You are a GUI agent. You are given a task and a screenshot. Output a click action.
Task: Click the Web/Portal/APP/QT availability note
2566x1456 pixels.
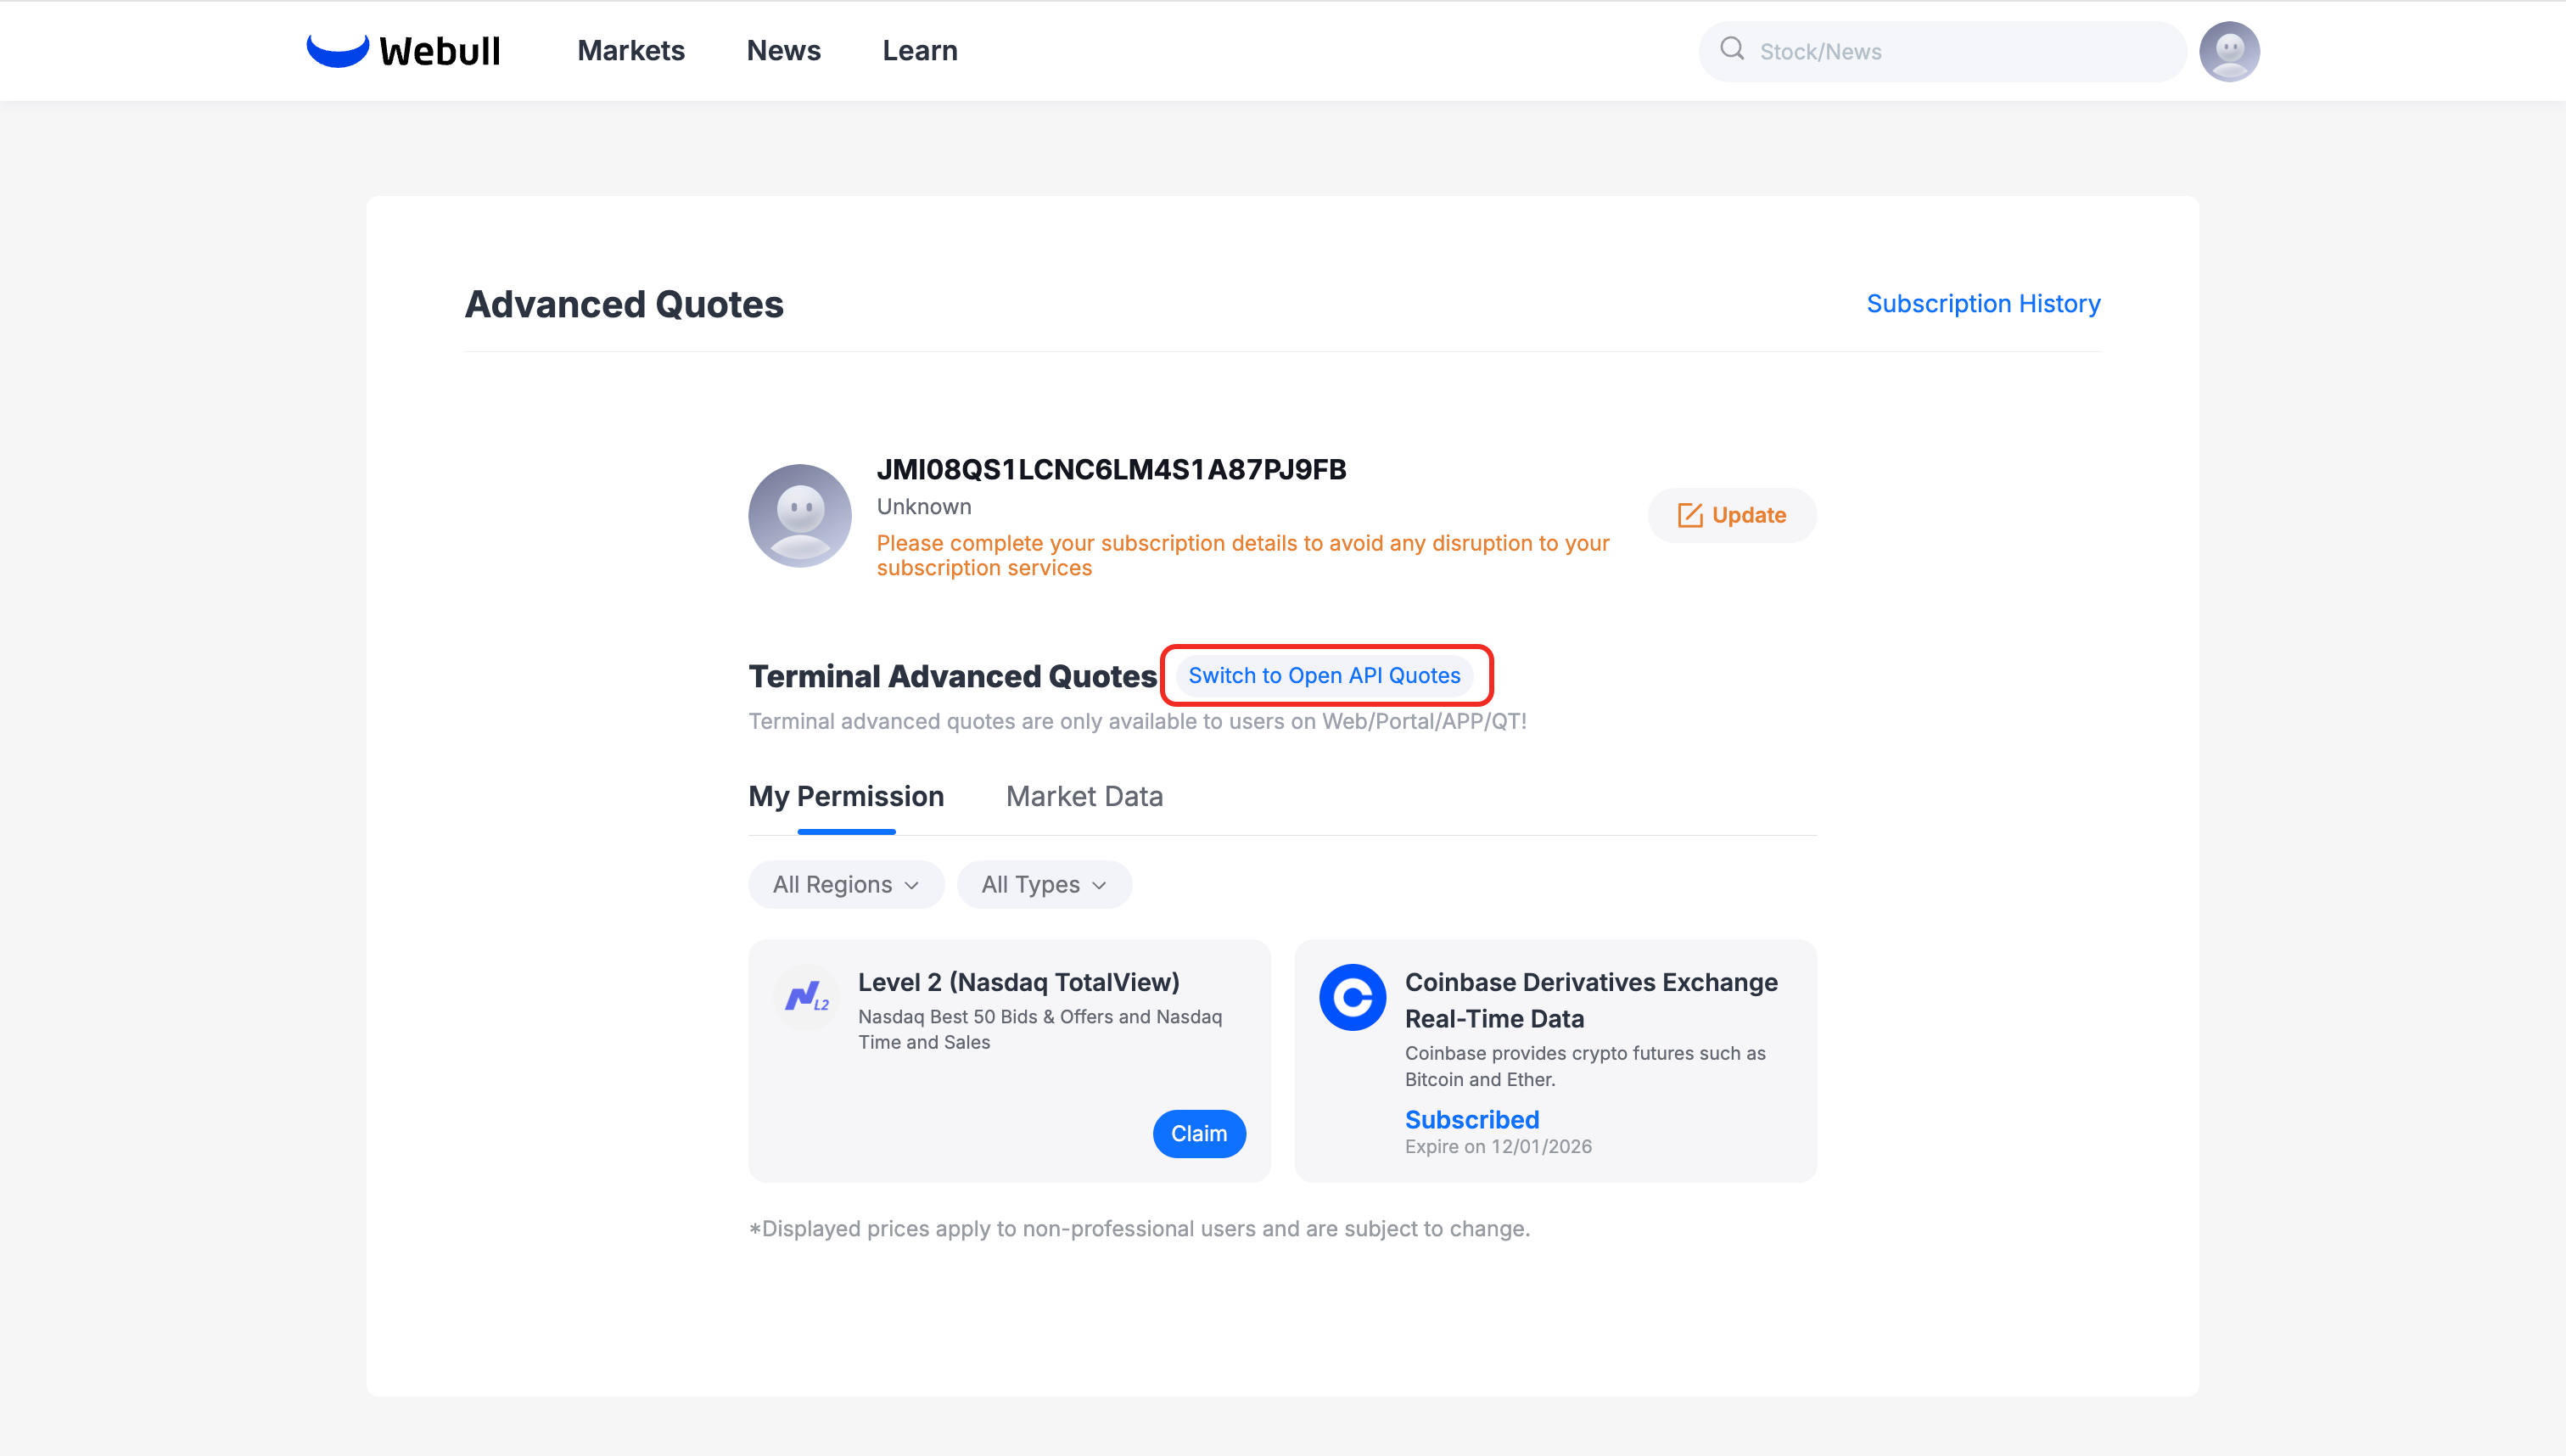tap(1137, 721)
